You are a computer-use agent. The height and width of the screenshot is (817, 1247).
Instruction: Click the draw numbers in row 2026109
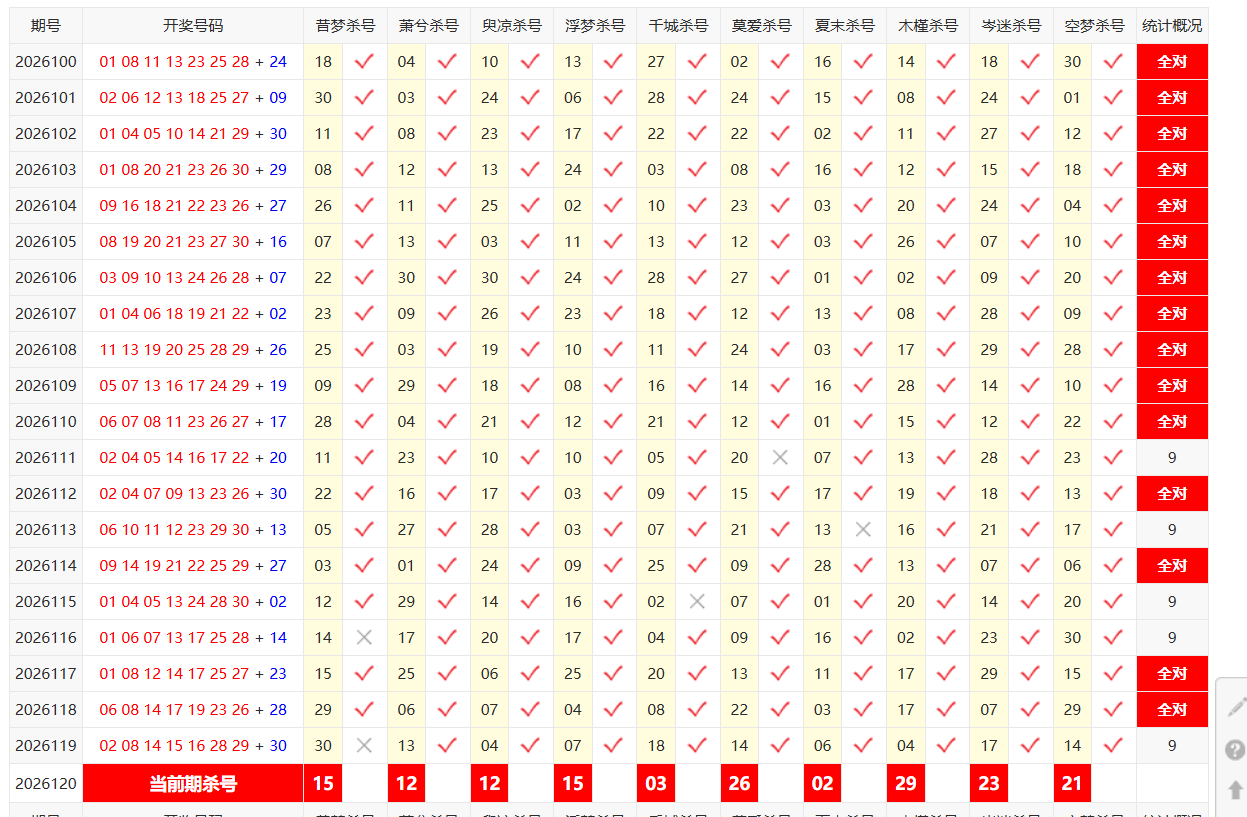(x=193, y=386)
